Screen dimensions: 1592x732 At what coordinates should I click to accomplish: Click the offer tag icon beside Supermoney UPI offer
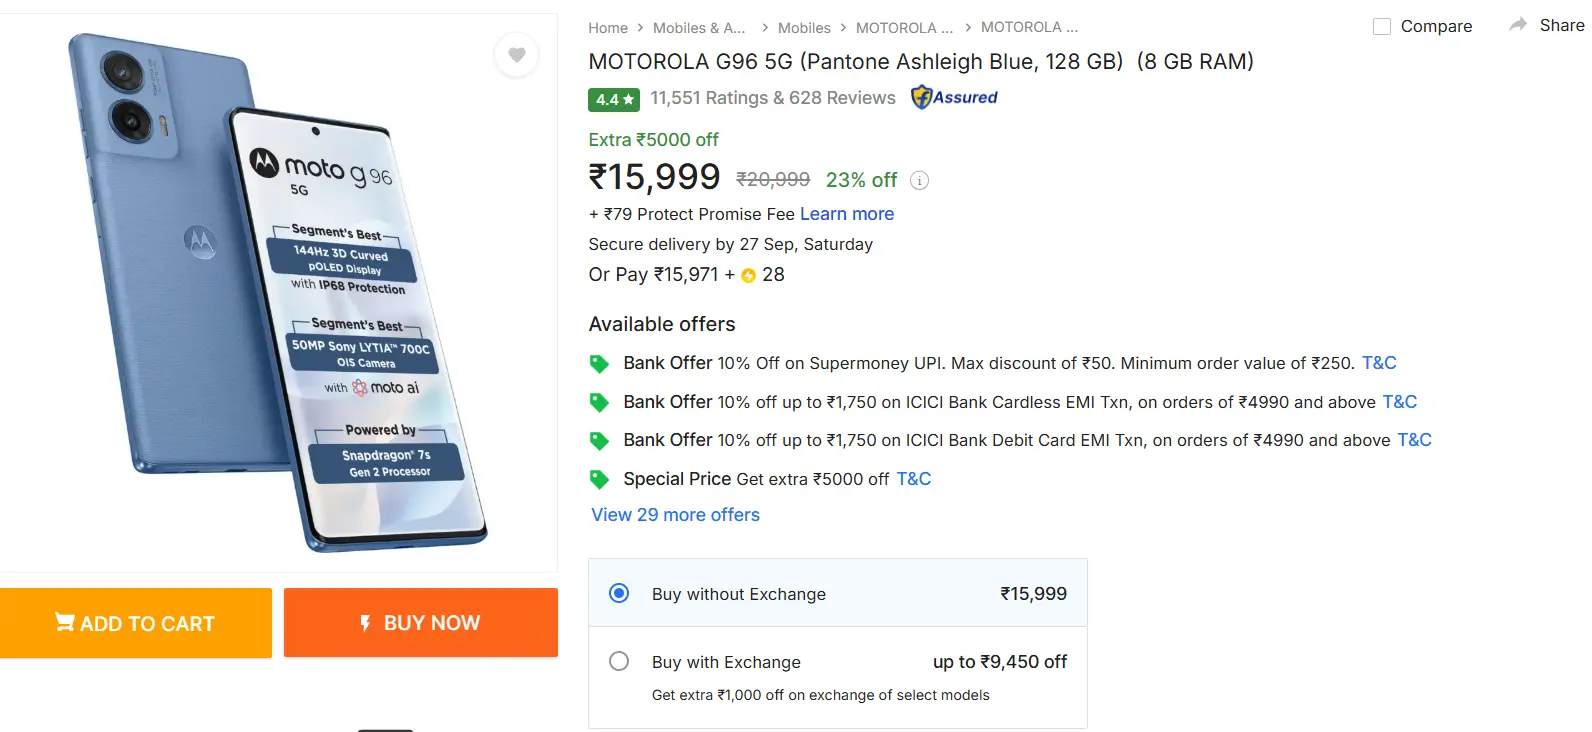599,362
